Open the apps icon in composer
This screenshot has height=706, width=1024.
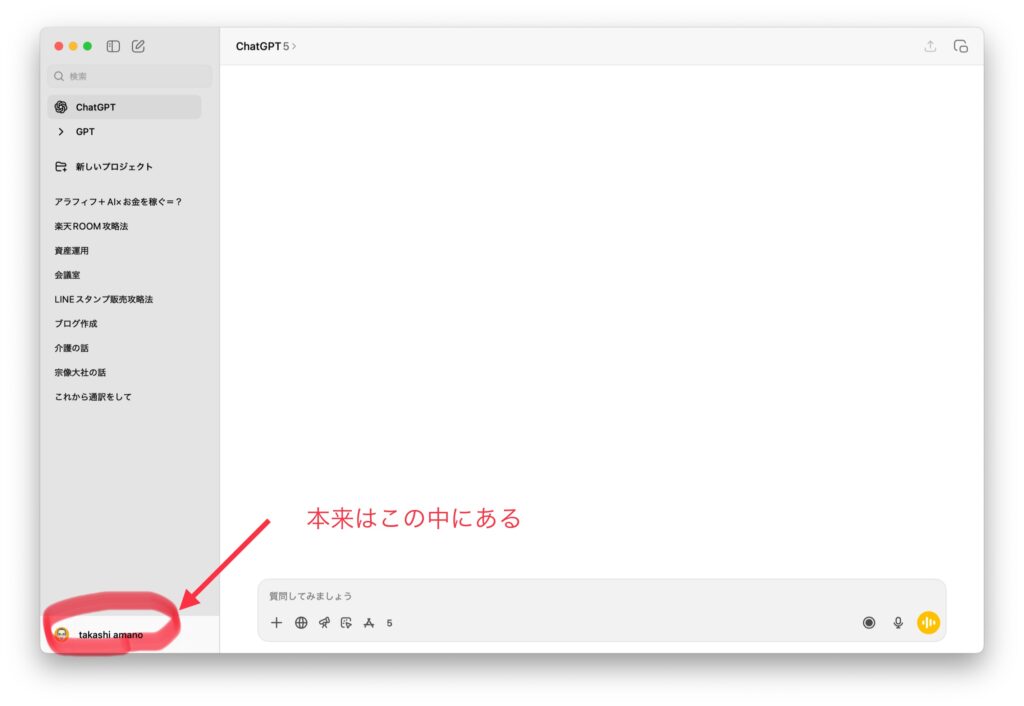(368, 623)
